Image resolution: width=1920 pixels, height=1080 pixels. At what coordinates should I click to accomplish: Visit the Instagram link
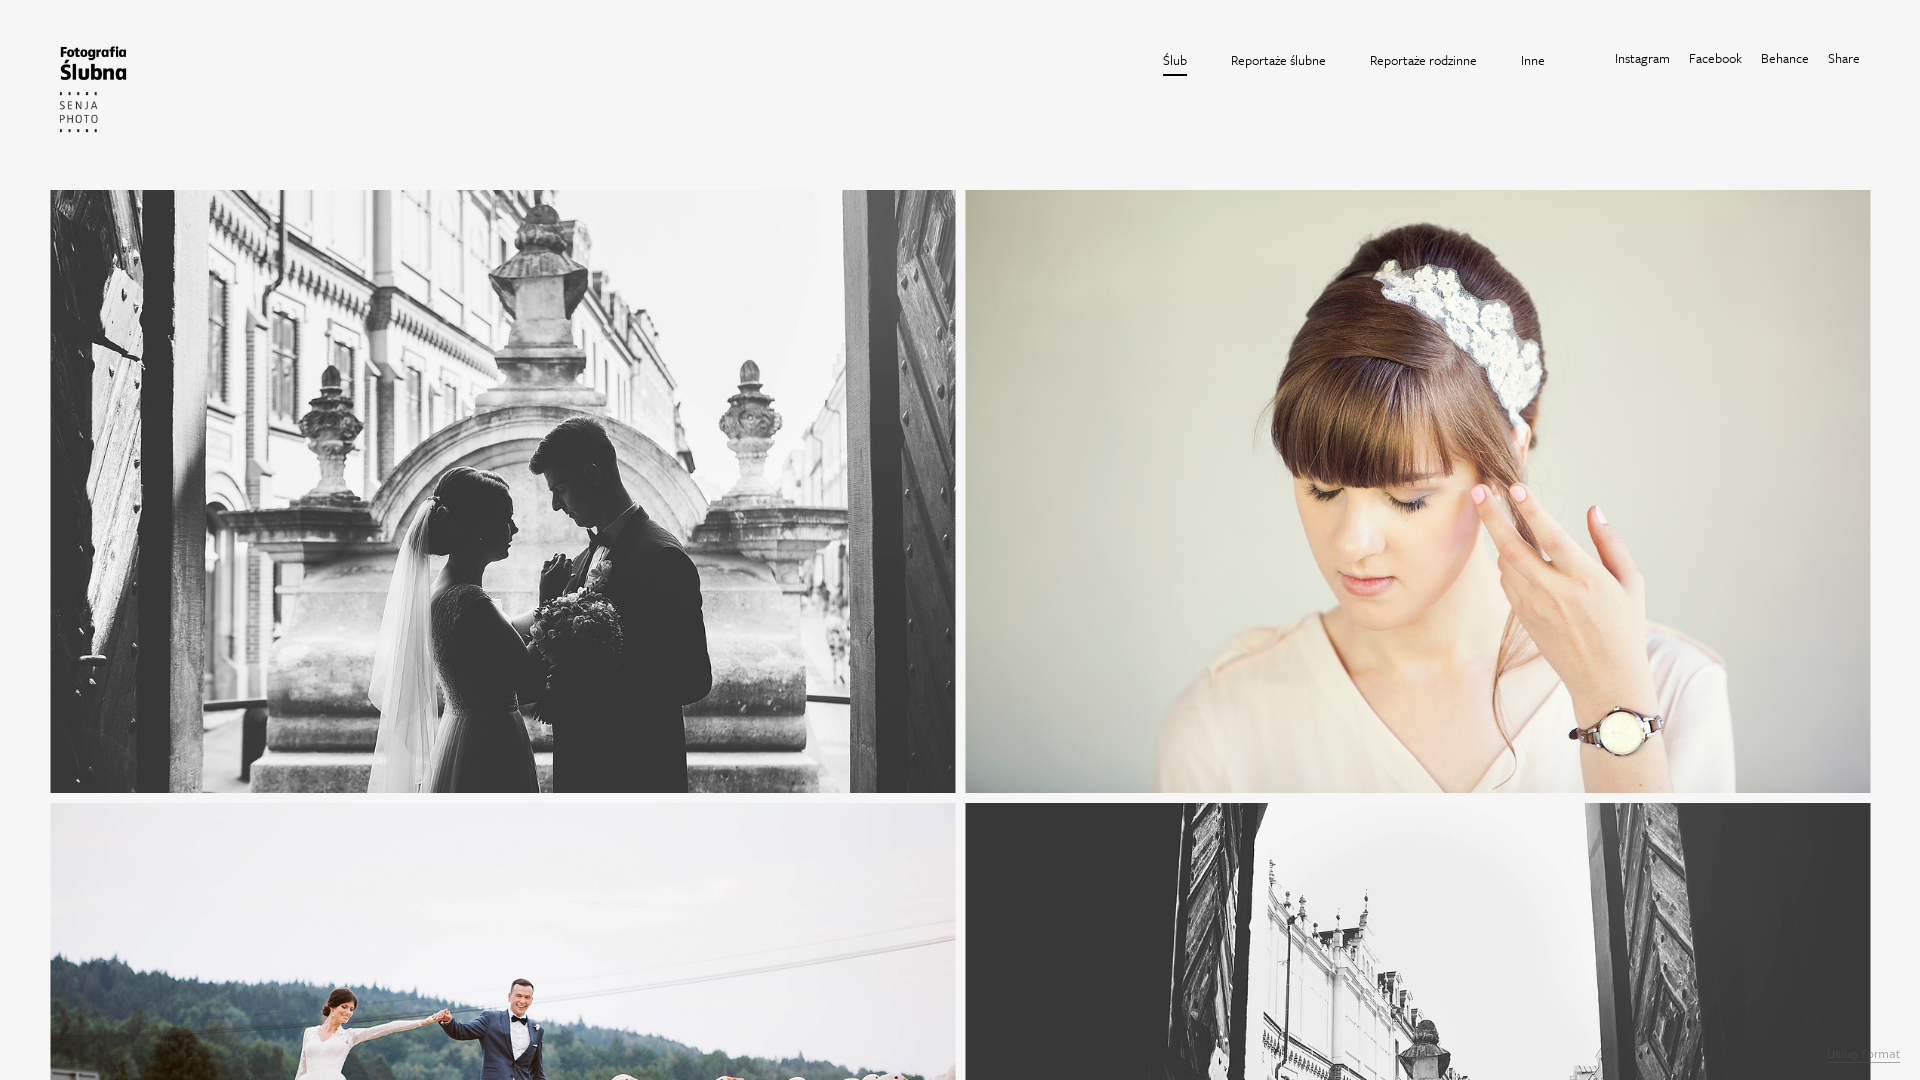pos(1642,59)
